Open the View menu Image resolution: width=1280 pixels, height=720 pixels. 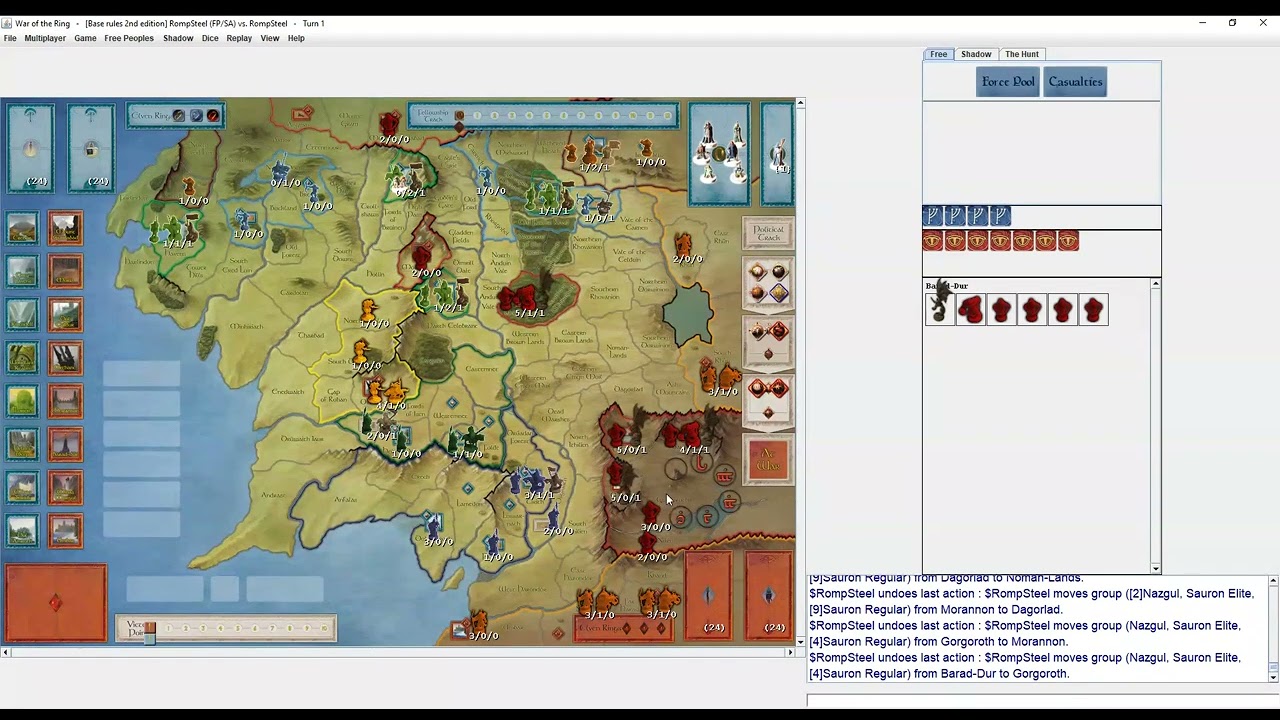[270, 38]
